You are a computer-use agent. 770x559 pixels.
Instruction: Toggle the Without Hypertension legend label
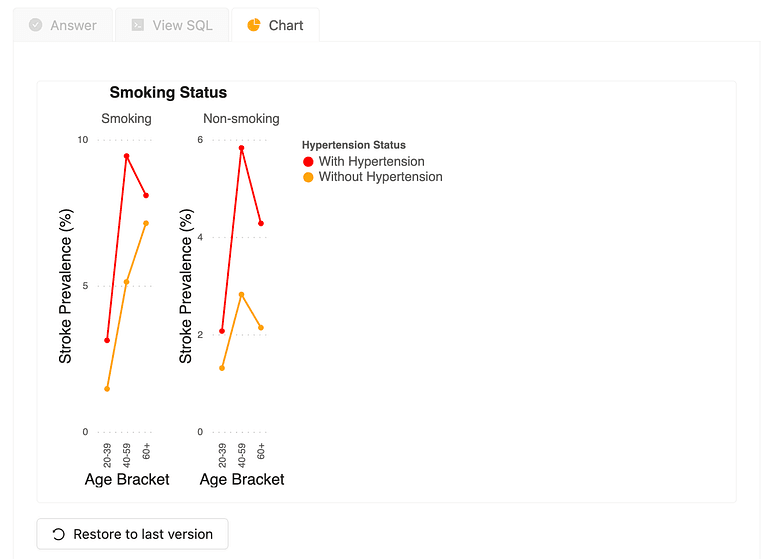(x=380, y=177)
